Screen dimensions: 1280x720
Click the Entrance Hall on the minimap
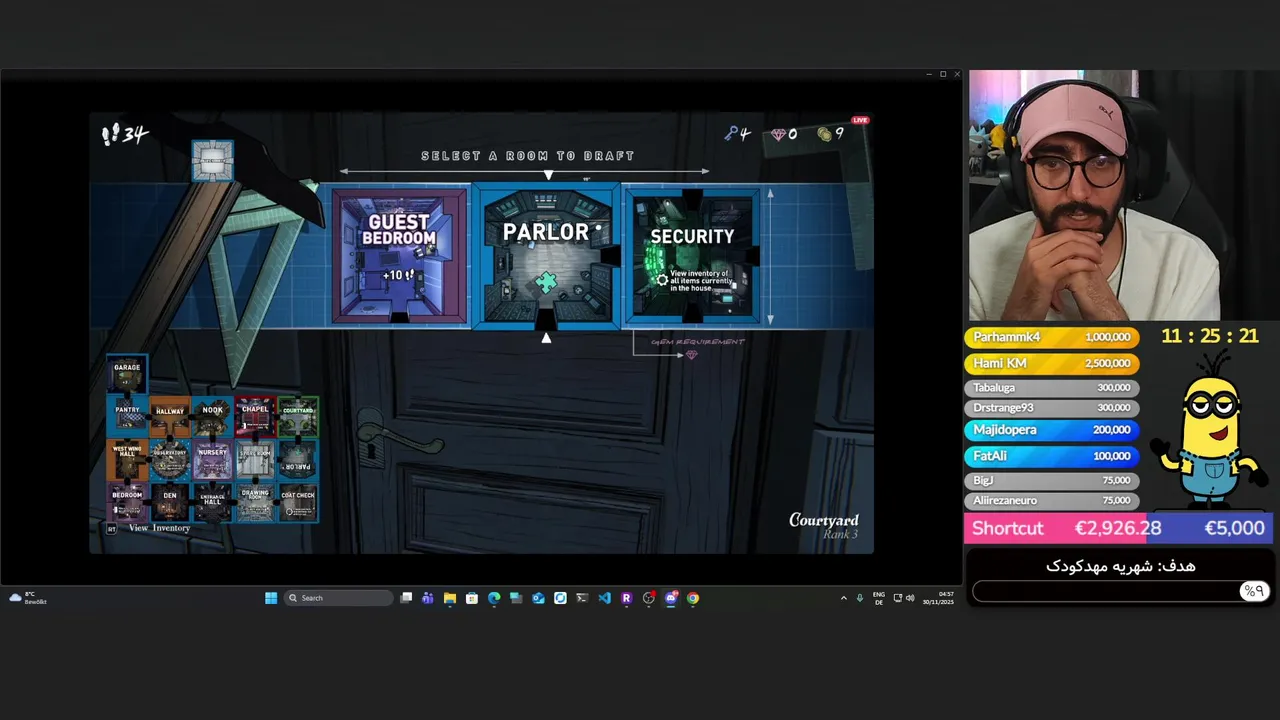tap(212, 501)
